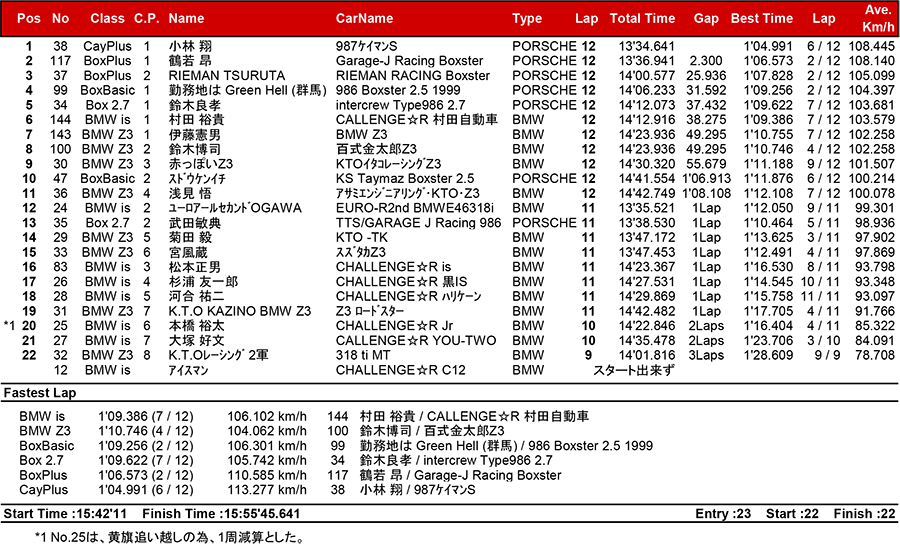
Task: Click car name KS Taymaz Boxster 2.5
Action: 405,179
